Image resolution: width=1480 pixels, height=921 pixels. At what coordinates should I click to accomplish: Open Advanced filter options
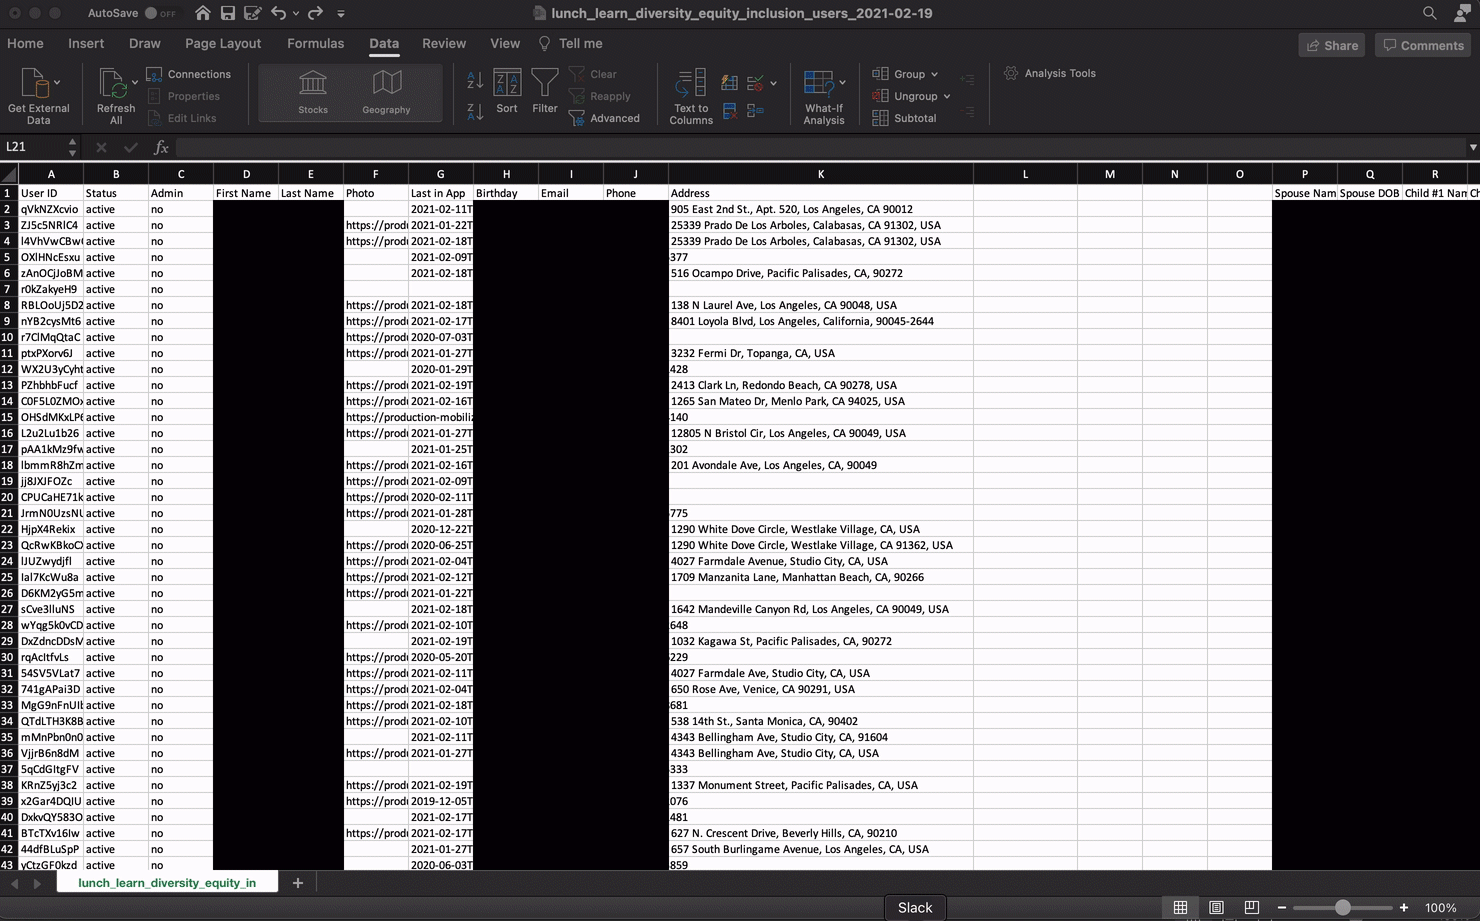[605, 118]
